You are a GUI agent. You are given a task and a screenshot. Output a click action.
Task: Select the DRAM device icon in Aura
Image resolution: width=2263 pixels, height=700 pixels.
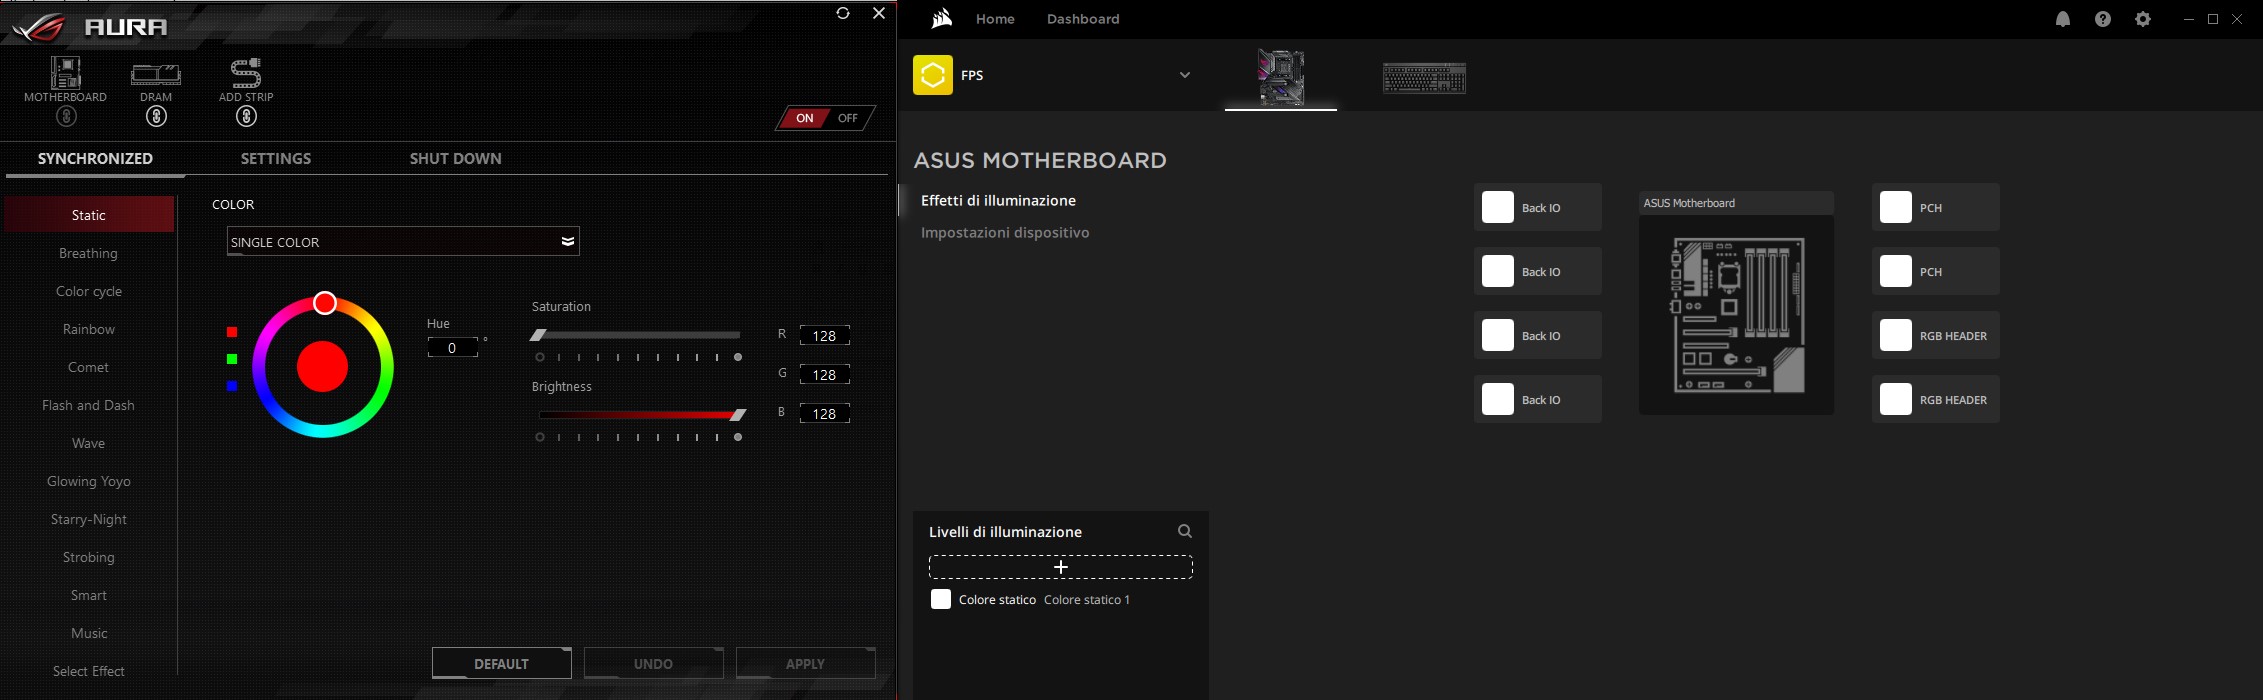[x=156, y=74]
